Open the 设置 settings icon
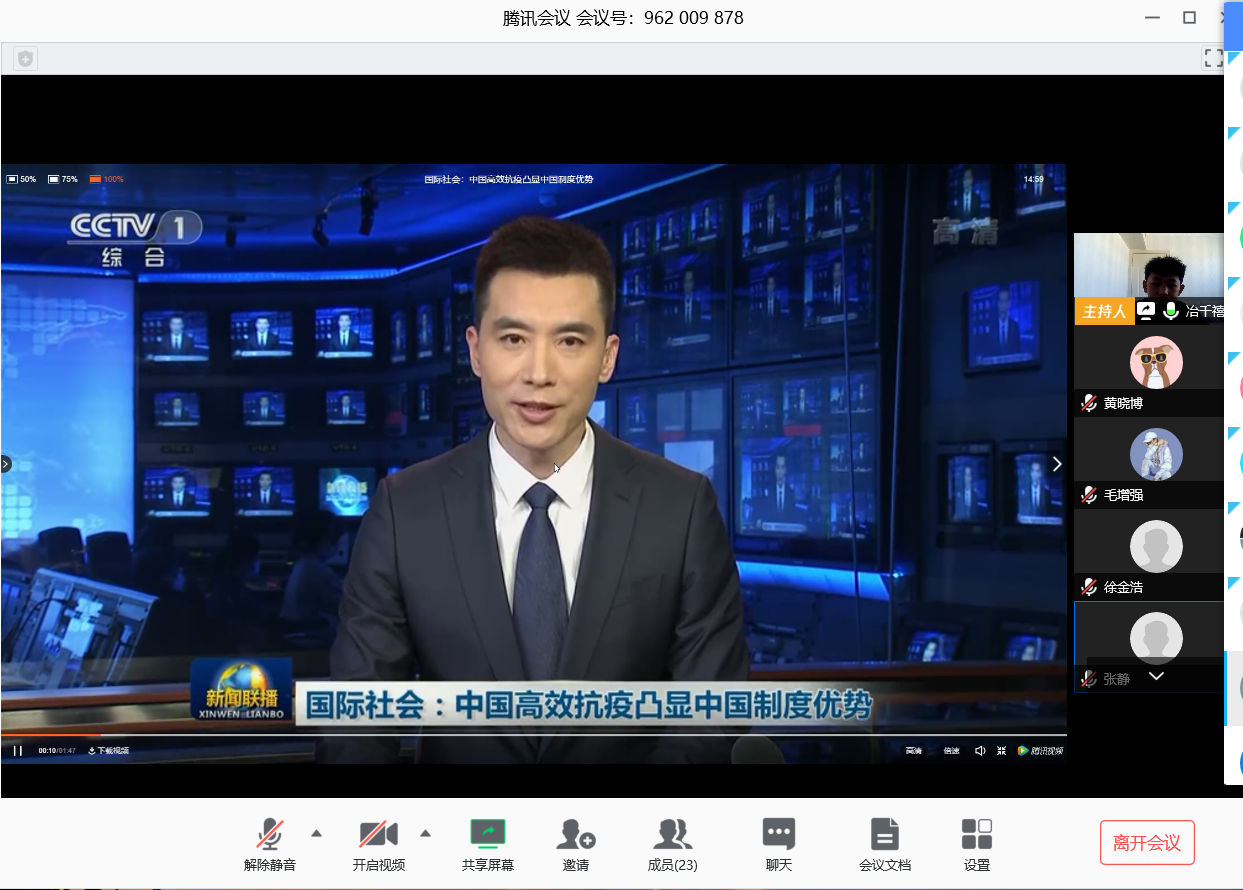Screen dimensions: 1243x890 [x=976, y=834]
